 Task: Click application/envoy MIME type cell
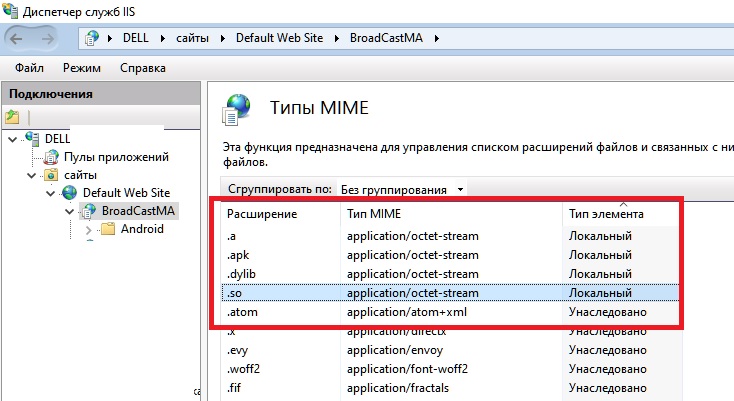click(395, 350)
